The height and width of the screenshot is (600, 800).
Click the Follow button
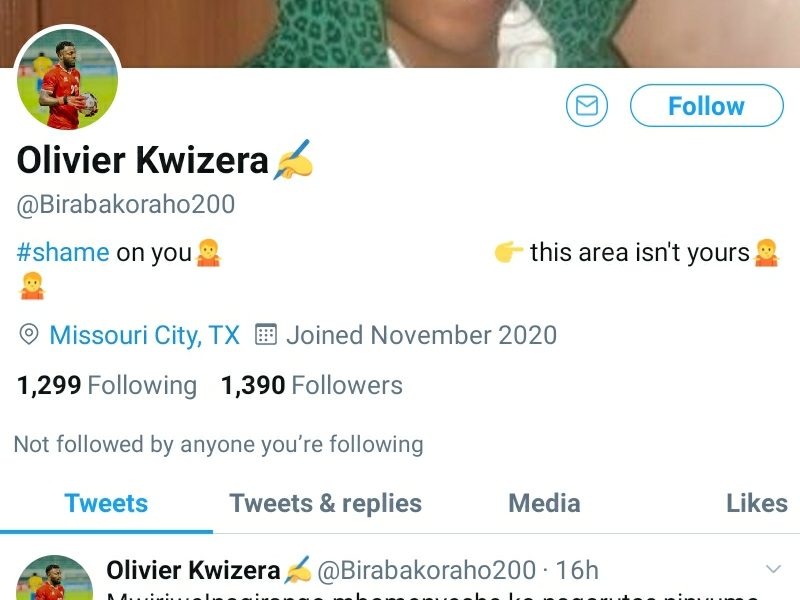tap(706, 106)
